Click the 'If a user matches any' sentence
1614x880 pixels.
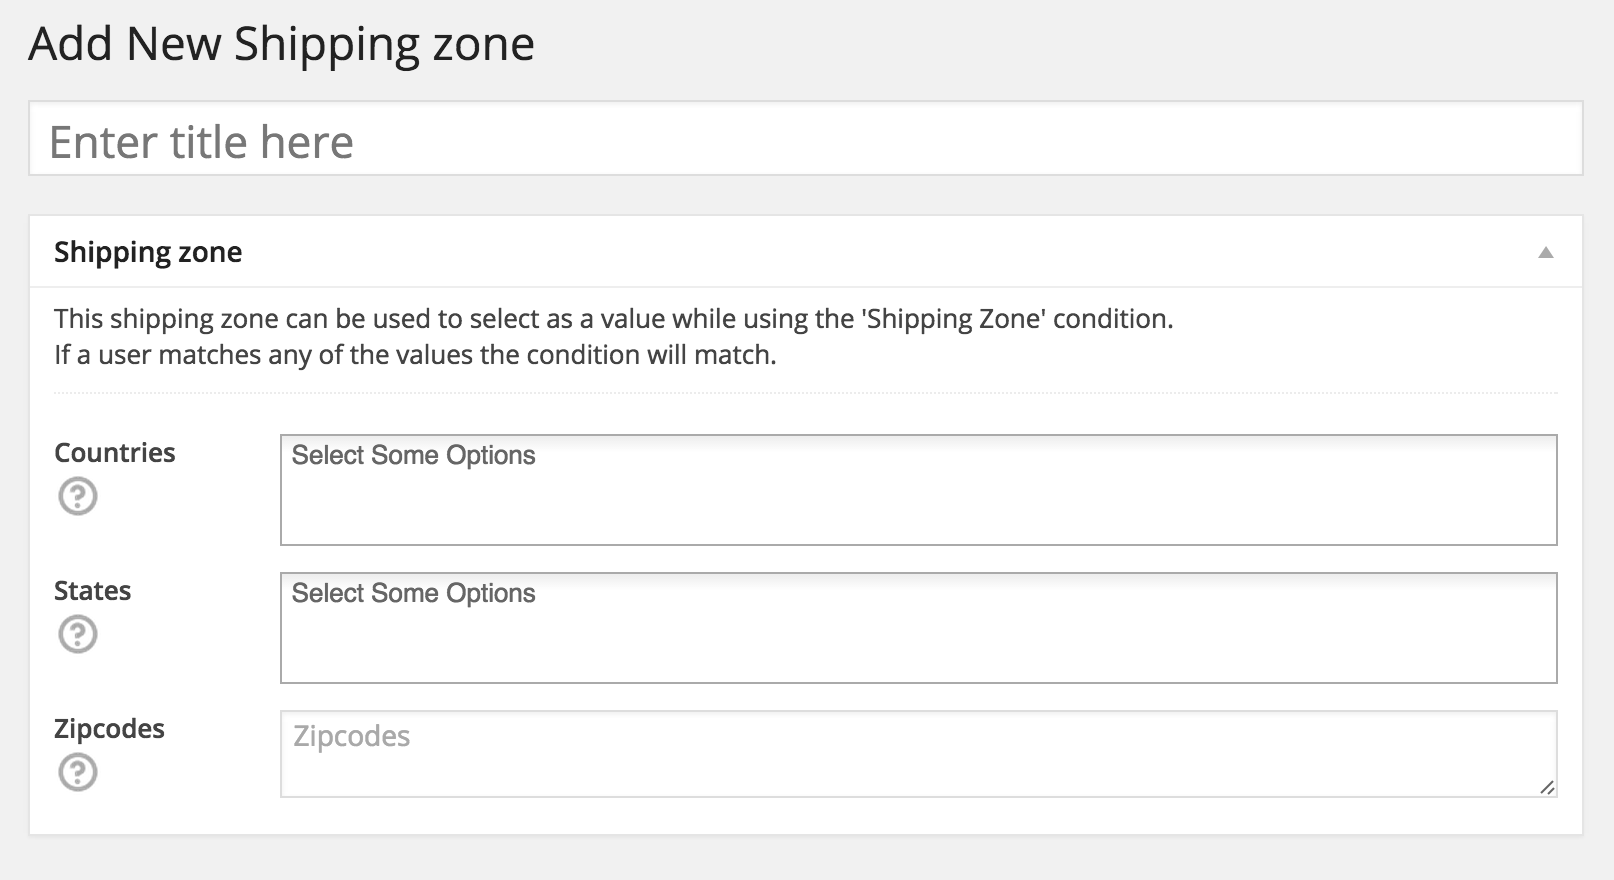(415, 355)
